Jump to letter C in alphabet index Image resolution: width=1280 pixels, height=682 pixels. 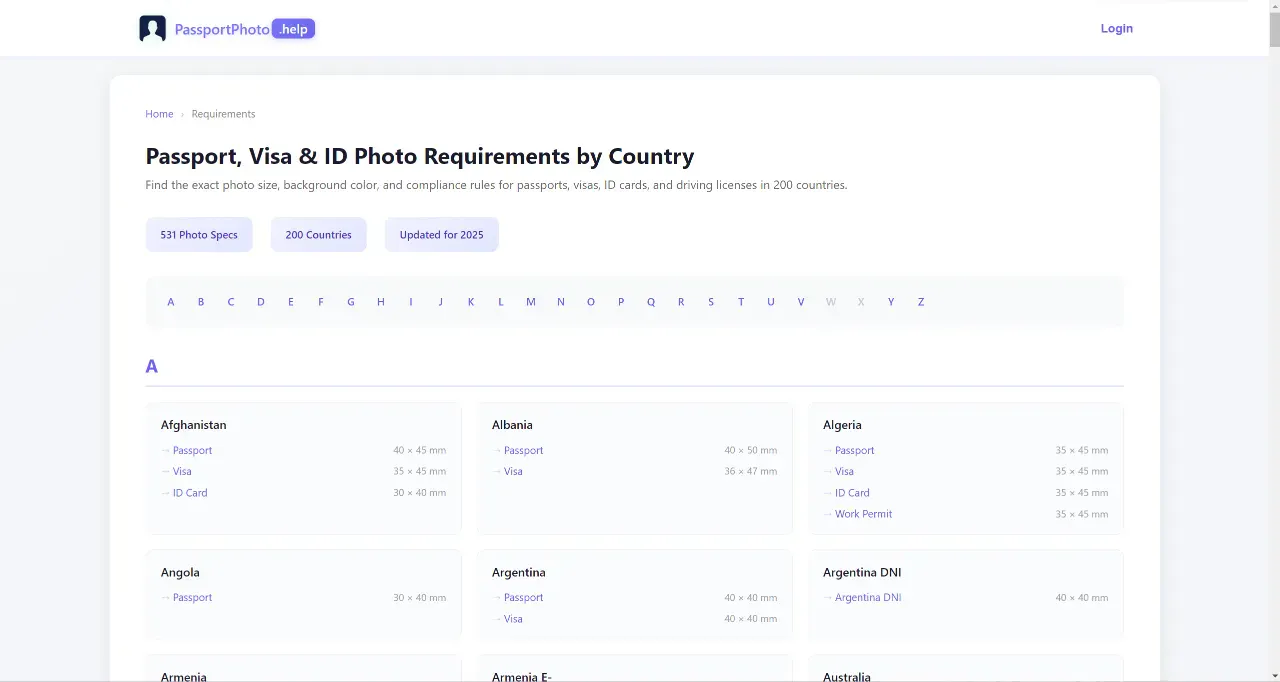pos(231,302)
